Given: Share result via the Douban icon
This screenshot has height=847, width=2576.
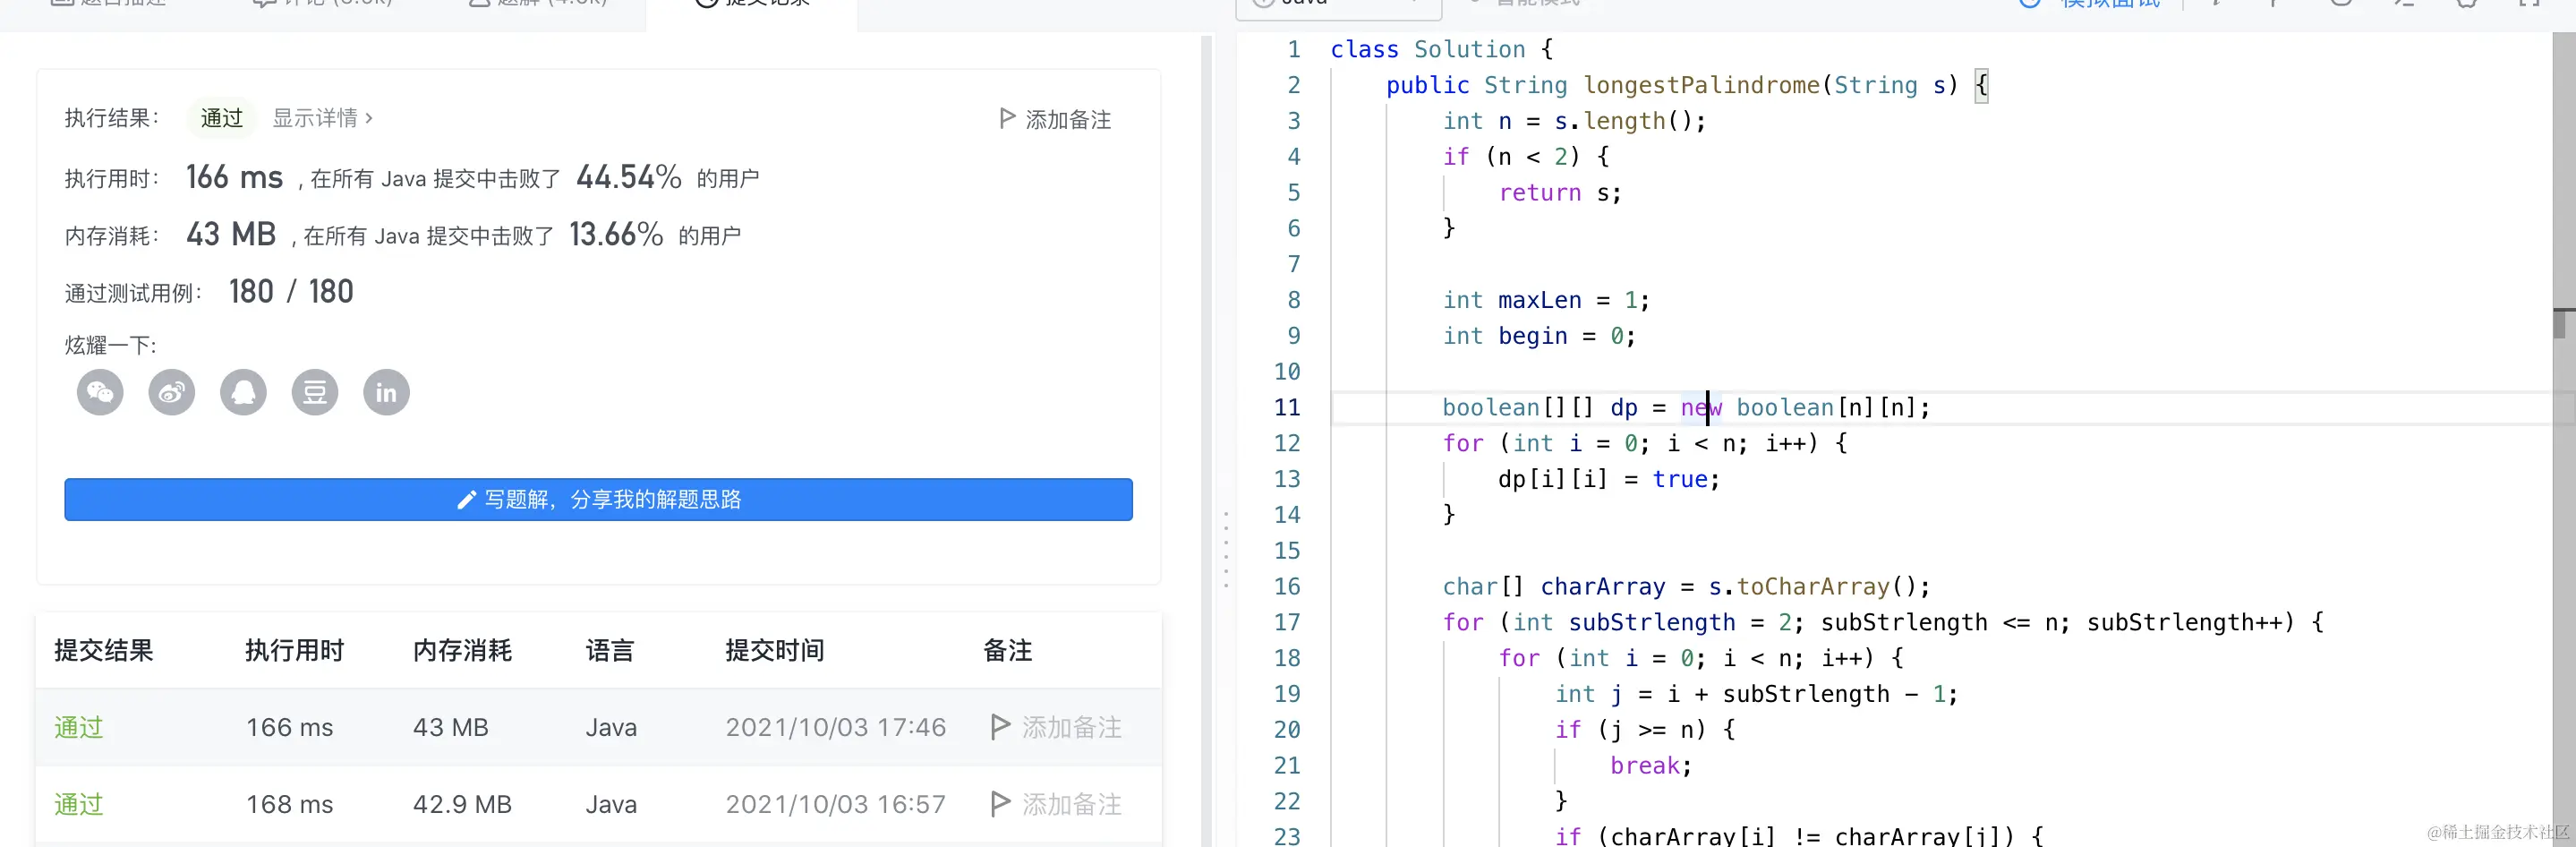Looking at the screenshot, I should [315, 392].
